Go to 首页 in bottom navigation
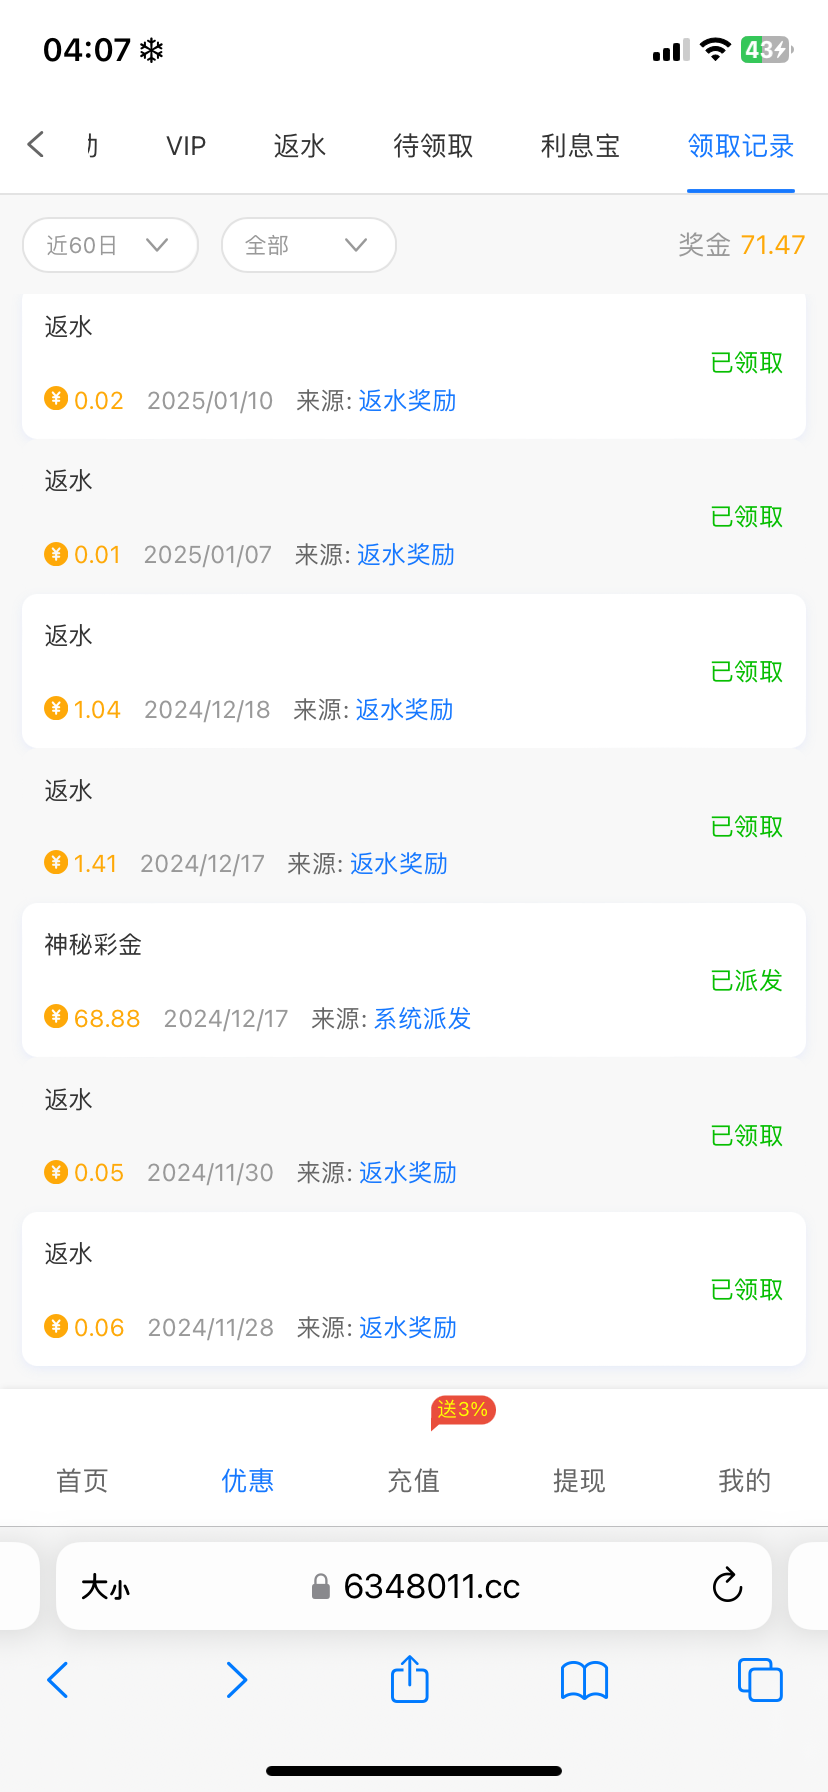Viewport: 828px width, 1792px height. [x=82, y=1480]
